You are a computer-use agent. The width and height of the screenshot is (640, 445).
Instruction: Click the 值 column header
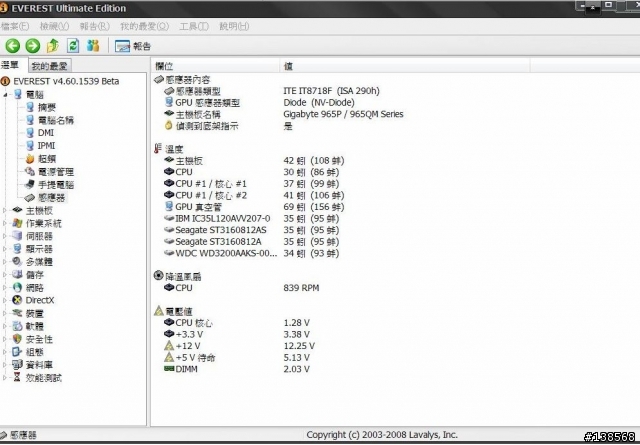point(404,66)
